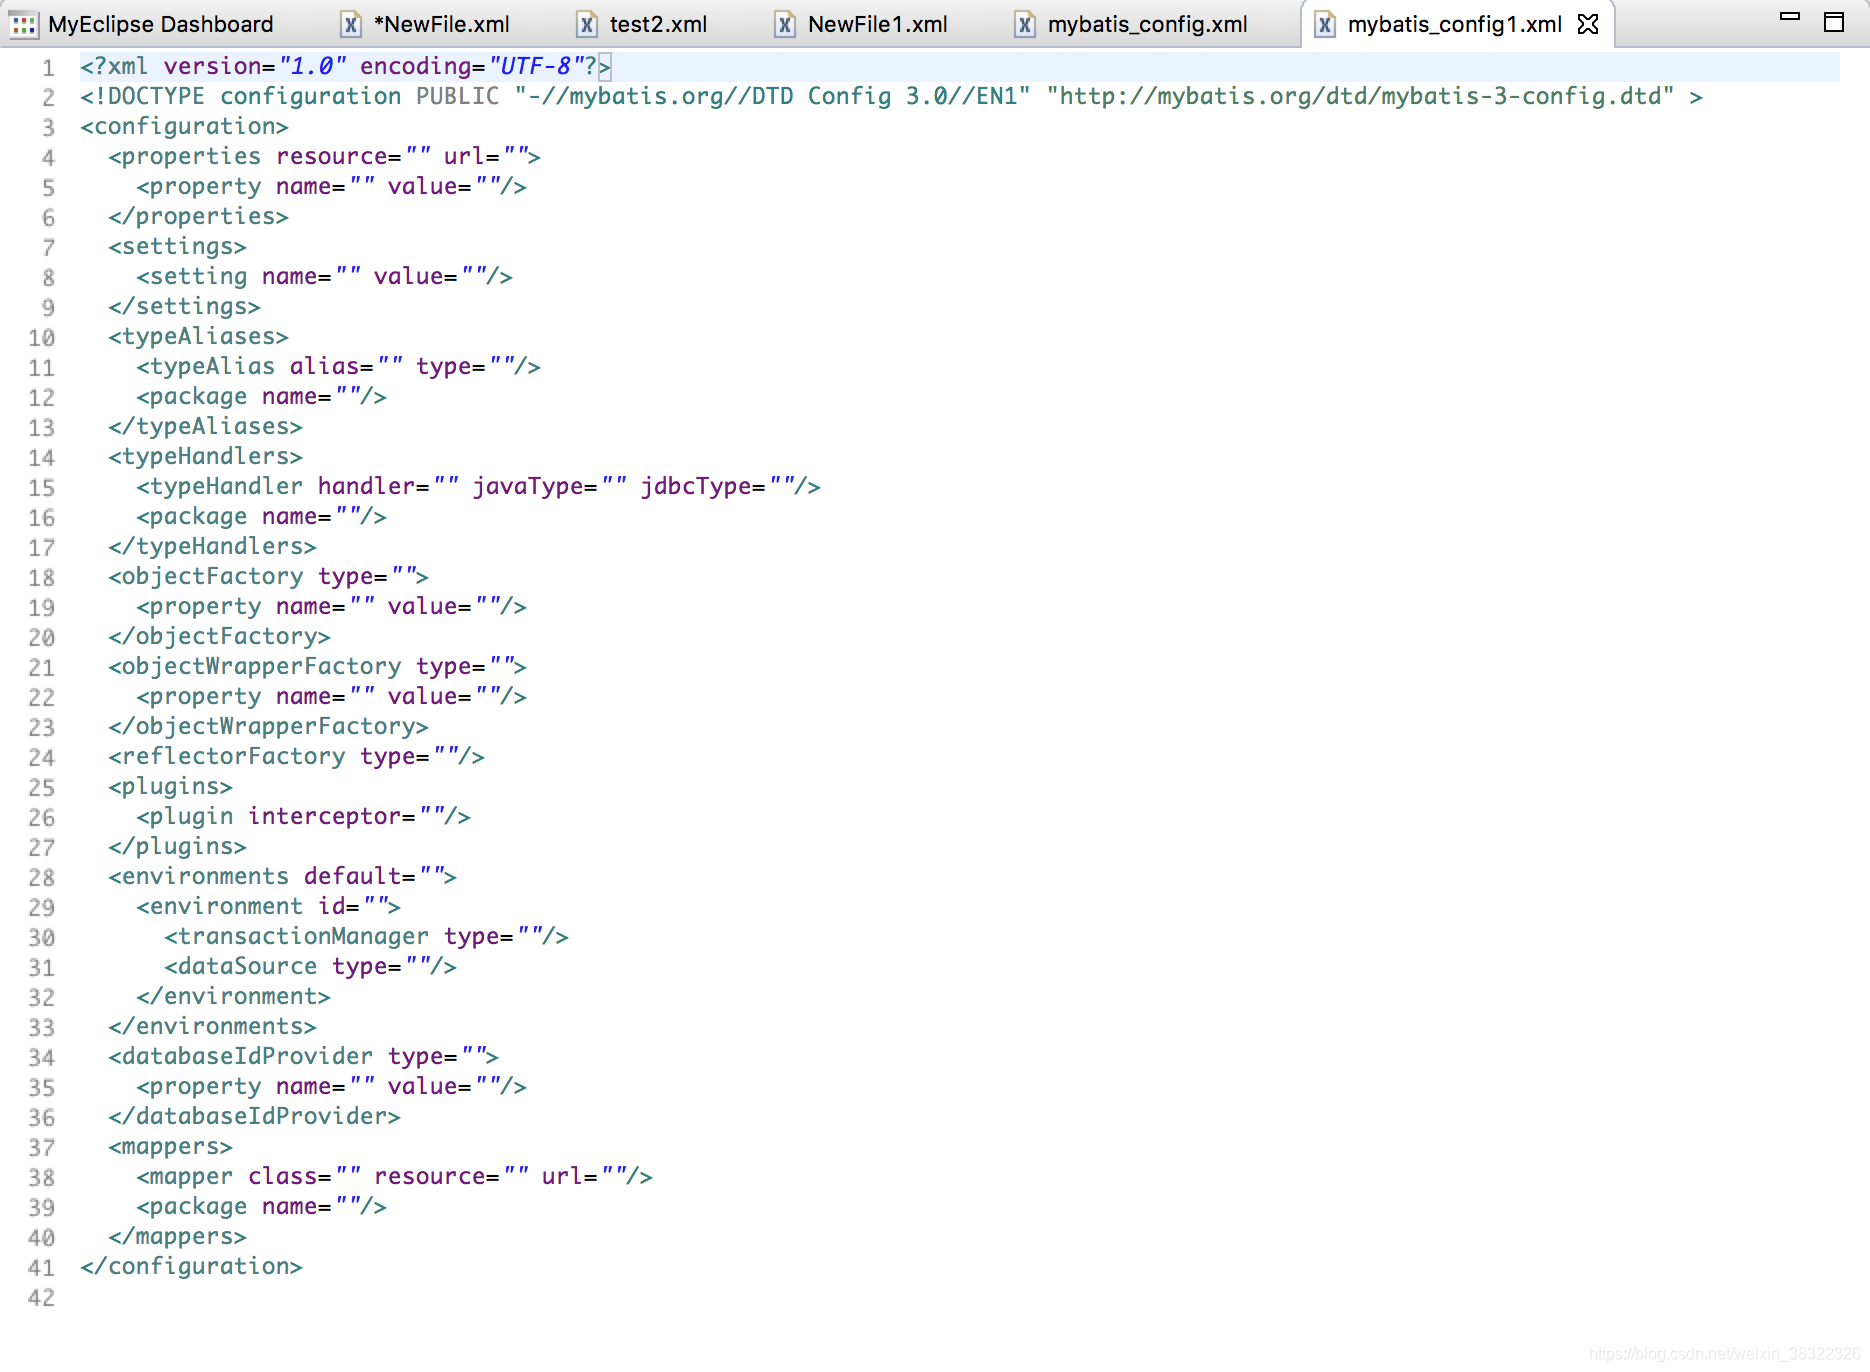
Task: Click the closing </environment> tag
Action: (233, 997)
